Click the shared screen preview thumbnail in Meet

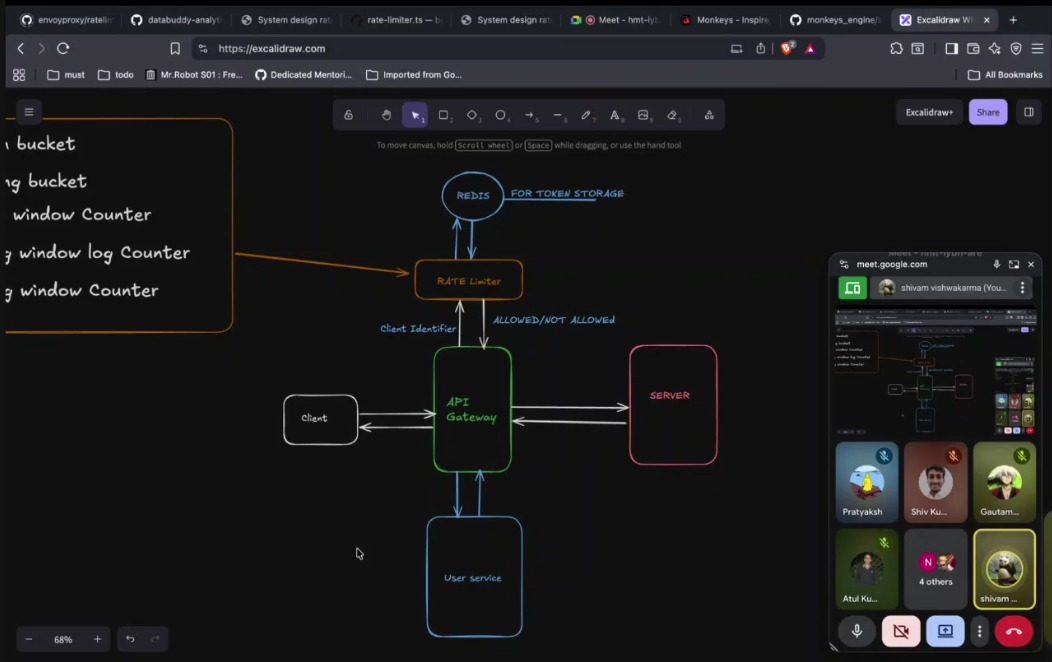tap(935, 372)
